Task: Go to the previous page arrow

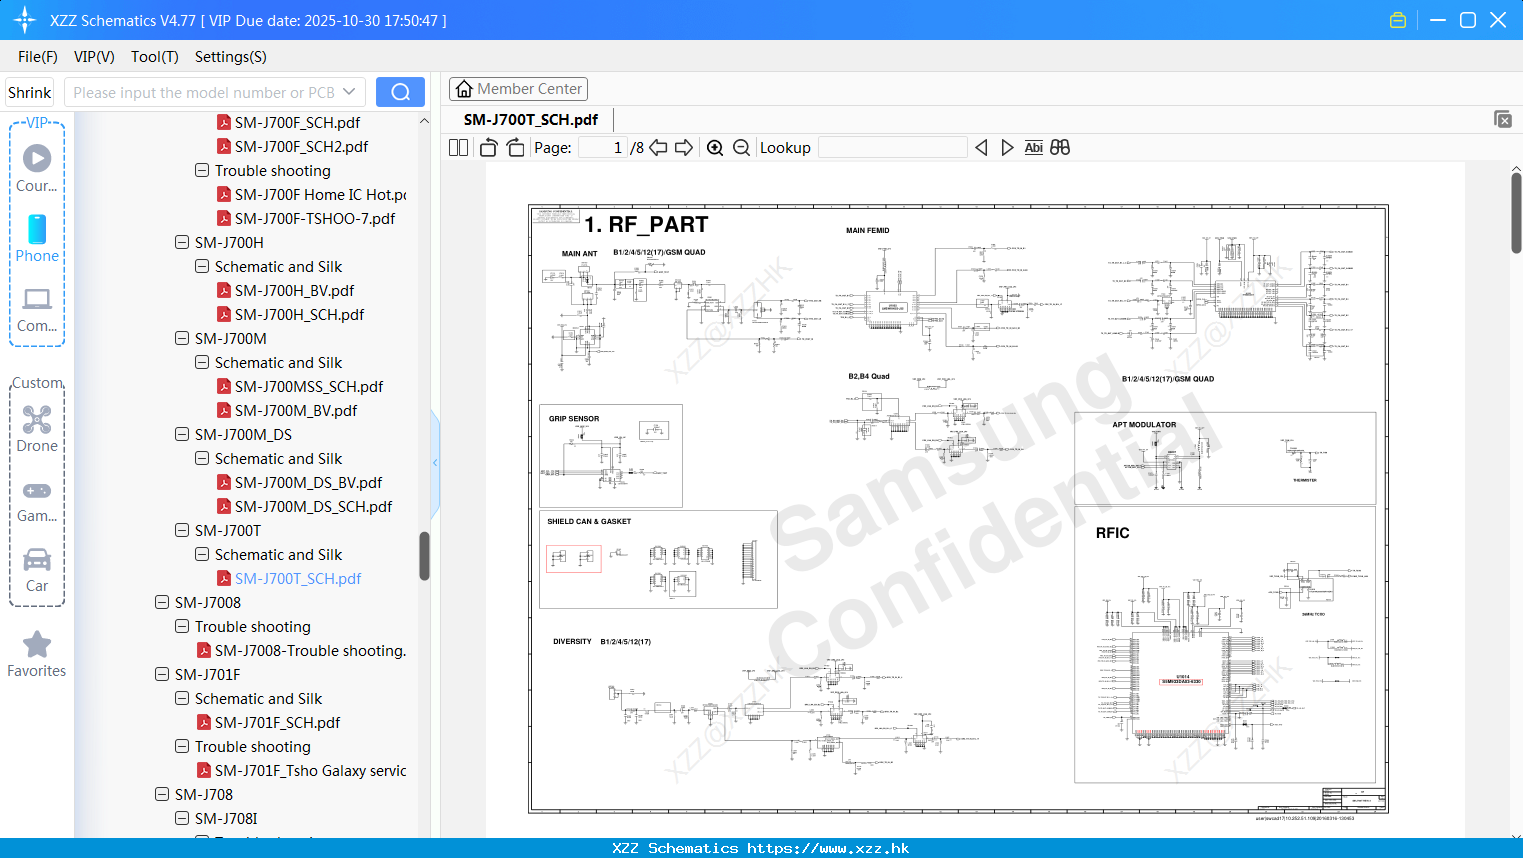Action: pyautogui.click(x=658, y=148)
